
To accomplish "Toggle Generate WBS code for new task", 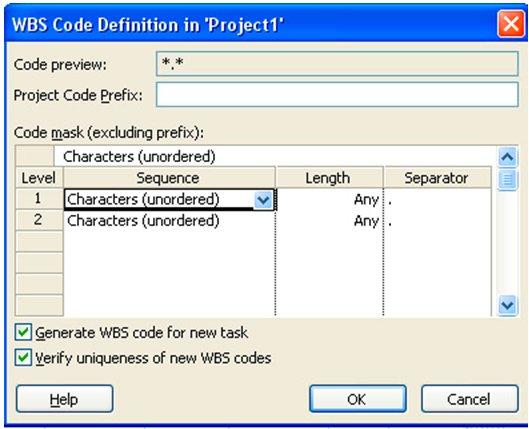I will [23, 333].
